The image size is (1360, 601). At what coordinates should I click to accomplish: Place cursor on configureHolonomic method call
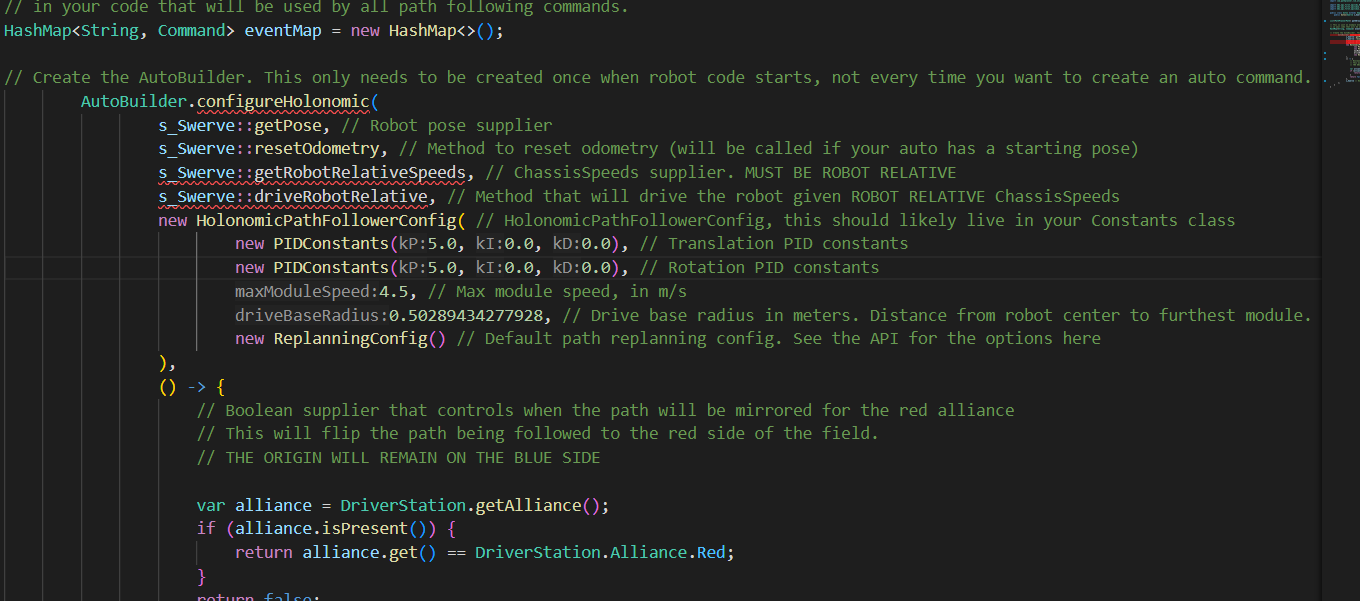click(283, 101)
